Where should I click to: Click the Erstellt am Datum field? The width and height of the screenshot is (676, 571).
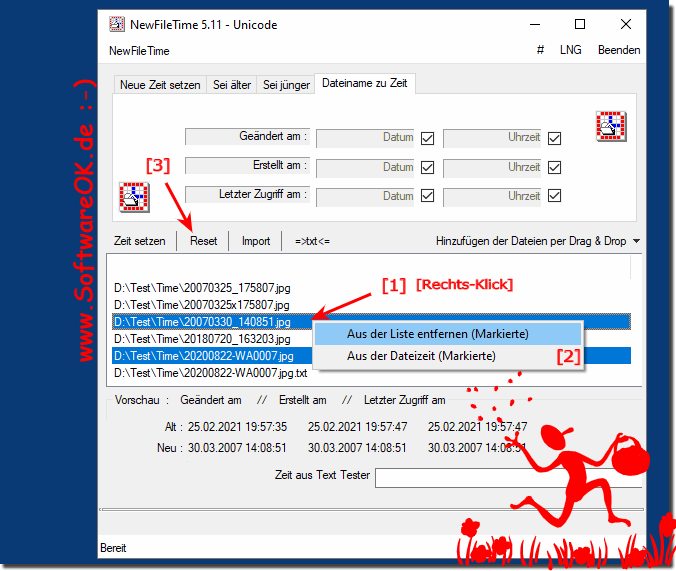365,168
